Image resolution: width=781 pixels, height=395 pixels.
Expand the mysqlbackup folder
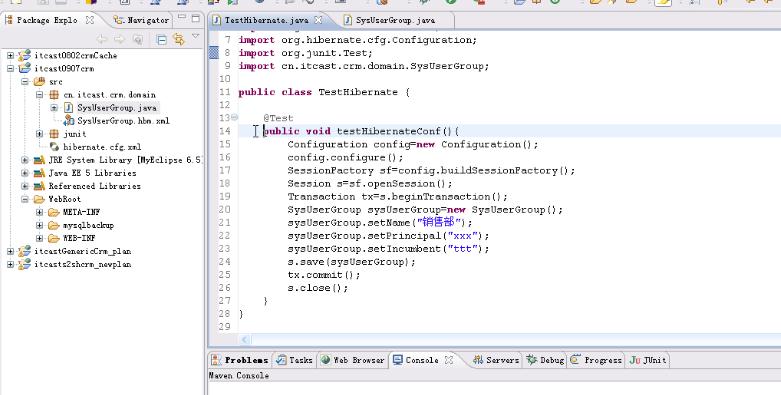(x=39, y=225)
